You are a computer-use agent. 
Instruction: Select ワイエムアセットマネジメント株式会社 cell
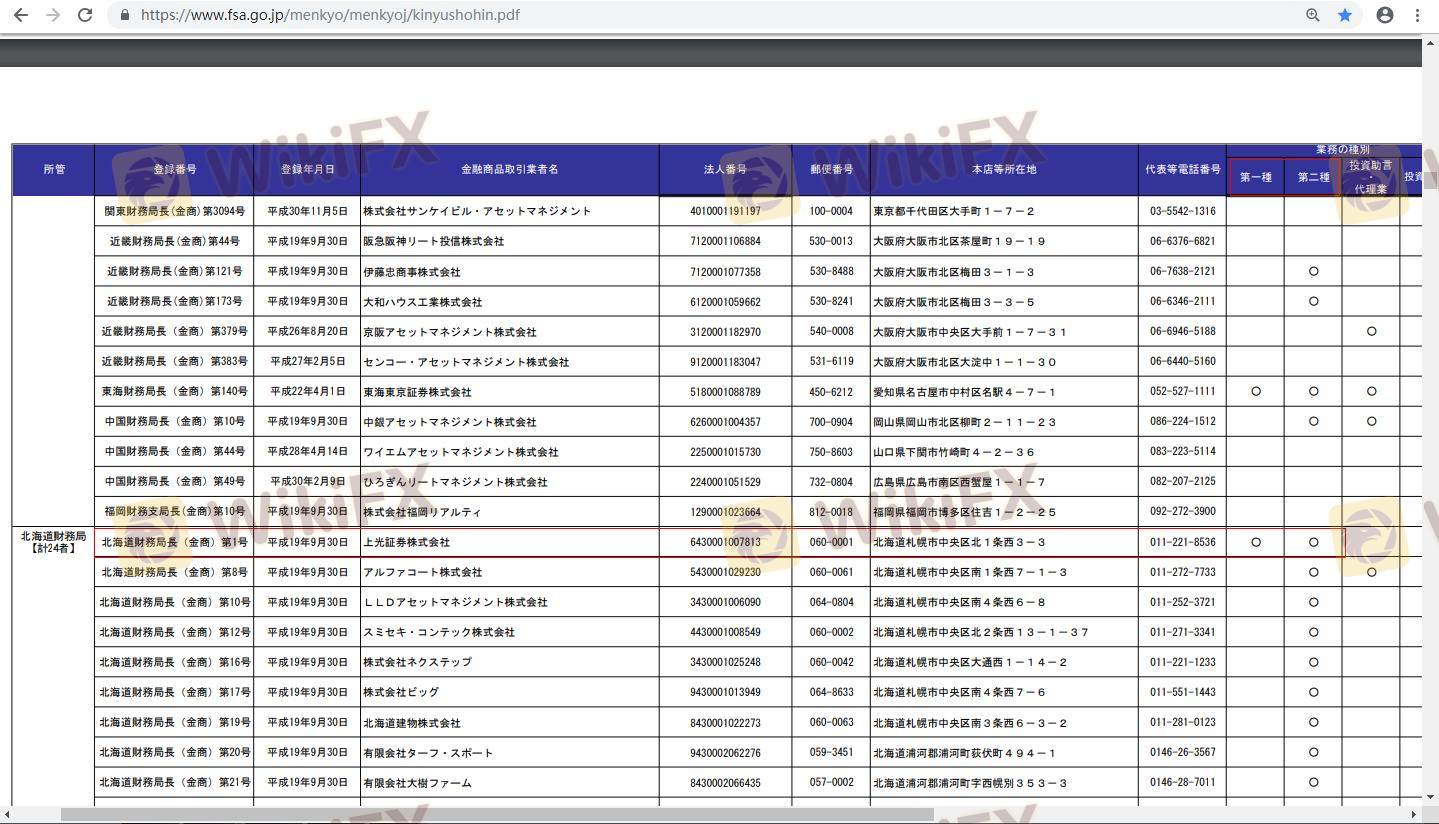pyautogui.click(x=510, y=451)
